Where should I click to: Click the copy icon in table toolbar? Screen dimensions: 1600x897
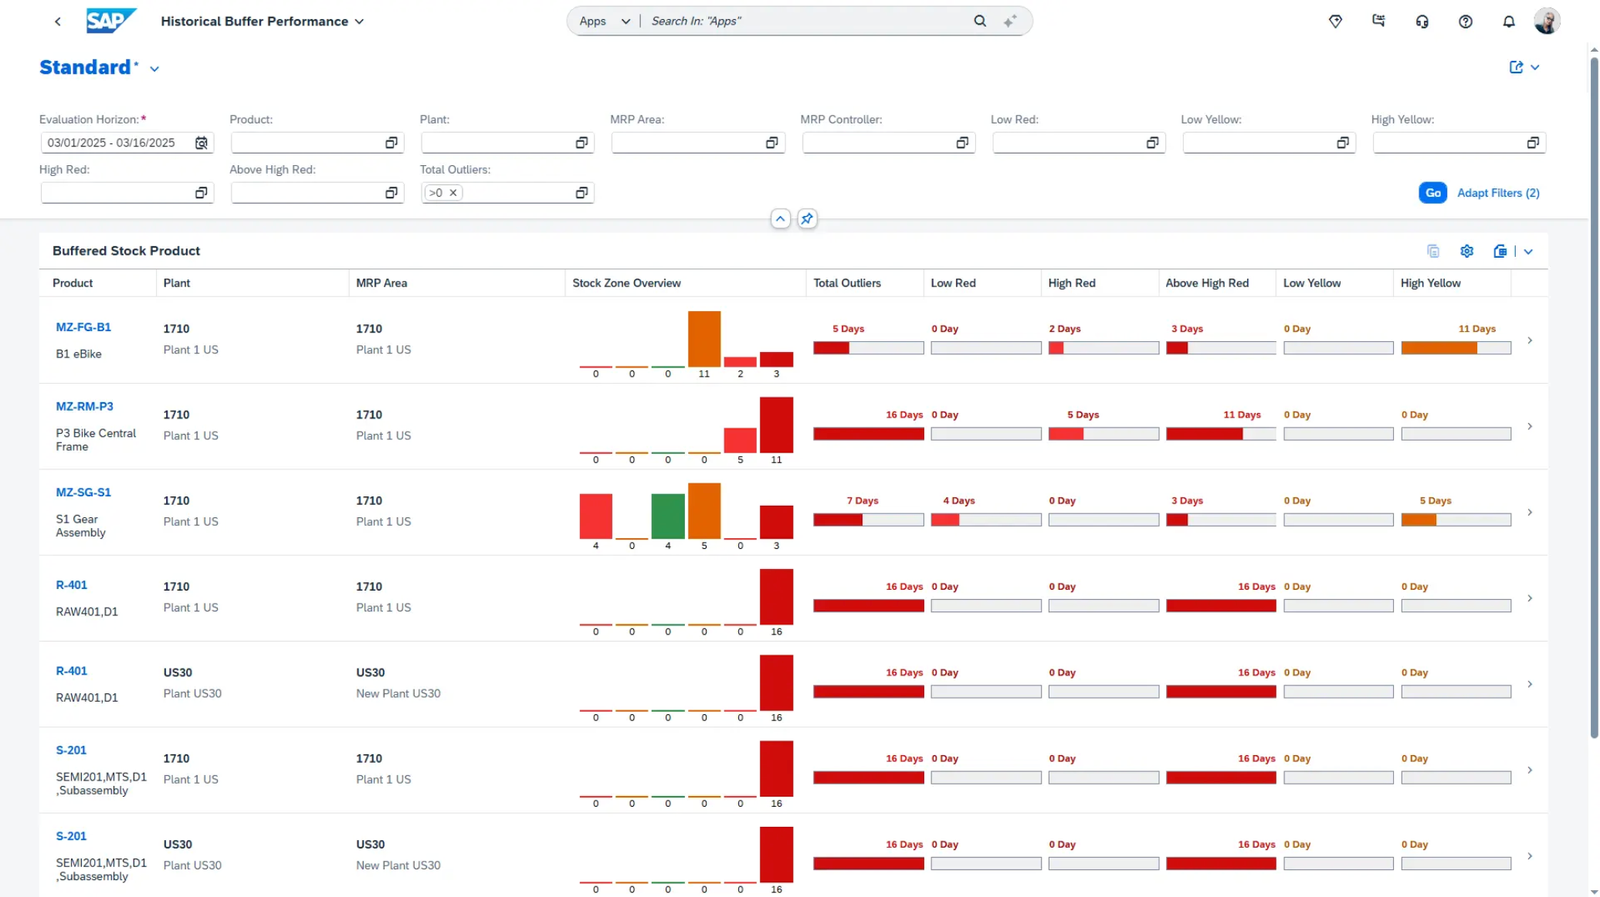[1433, 251]
